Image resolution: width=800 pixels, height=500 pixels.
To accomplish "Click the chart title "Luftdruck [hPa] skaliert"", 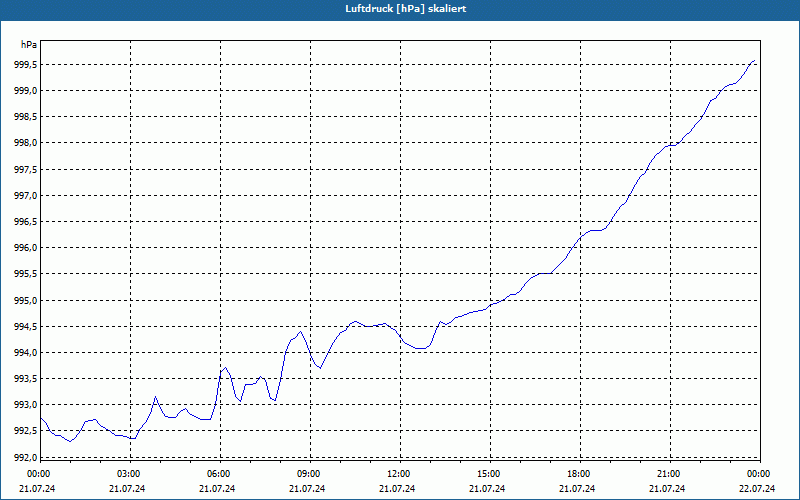I will point(406,9).
